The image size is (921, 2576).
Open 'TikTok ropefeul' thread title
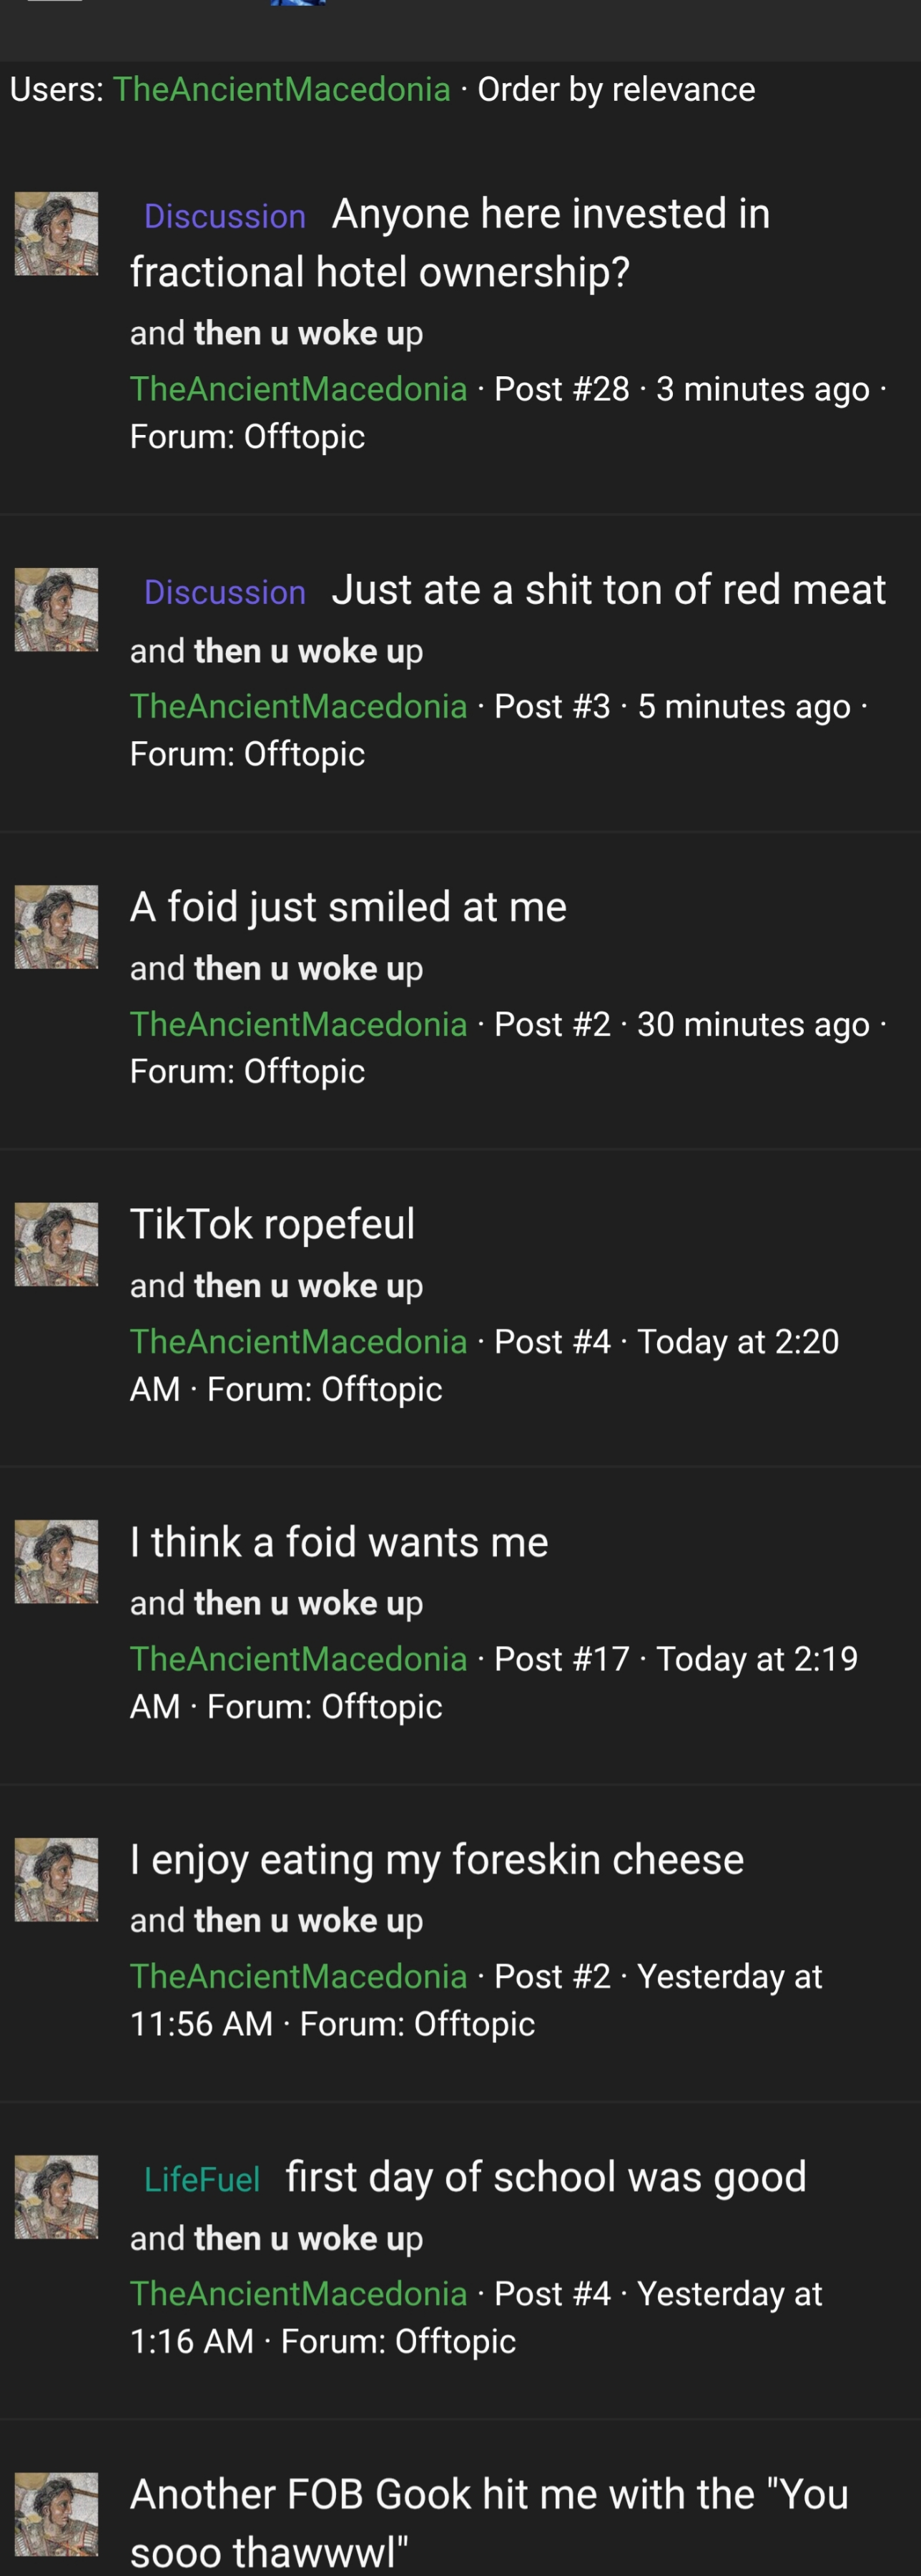pyautogui.click(x=272, y=1224)
